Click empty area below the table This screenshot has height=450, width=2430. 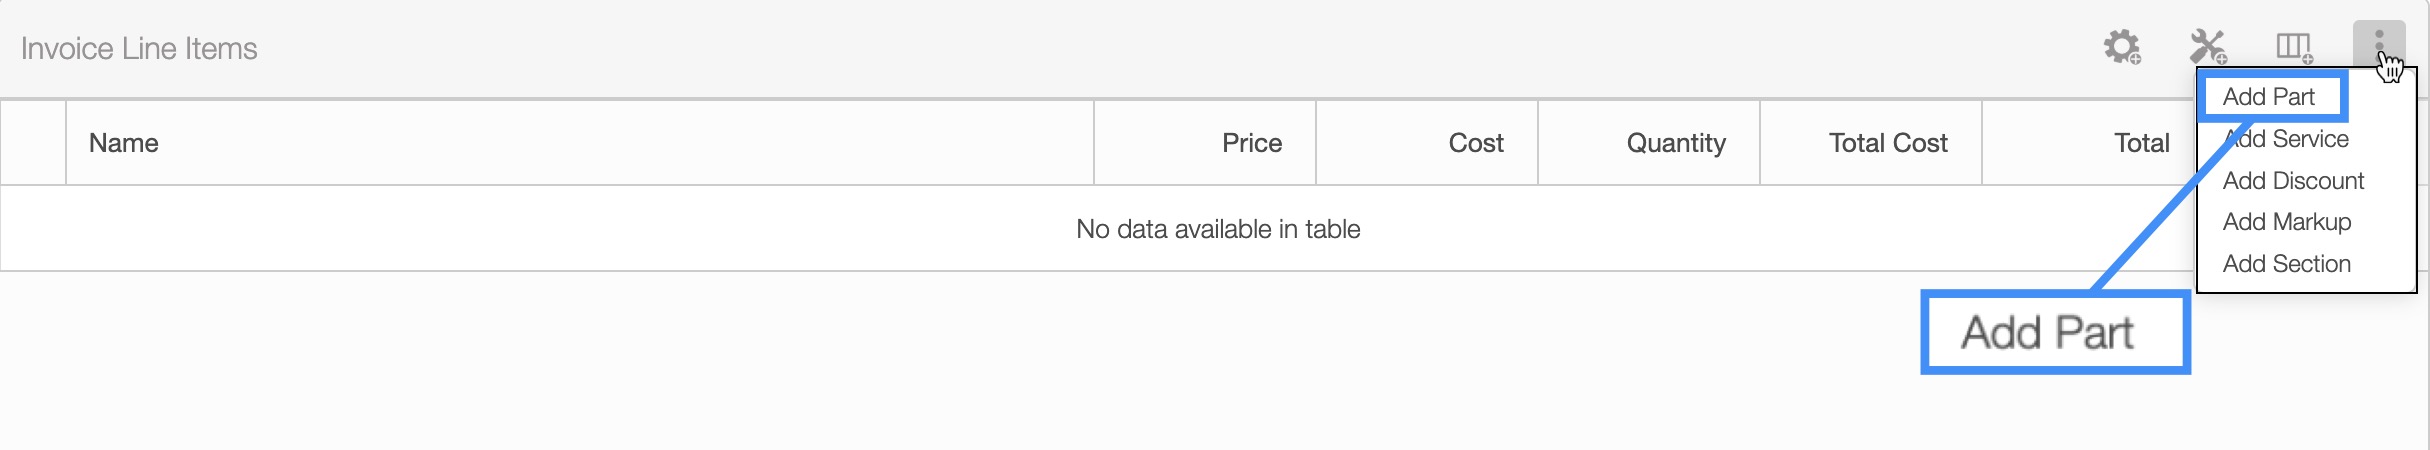900,360
